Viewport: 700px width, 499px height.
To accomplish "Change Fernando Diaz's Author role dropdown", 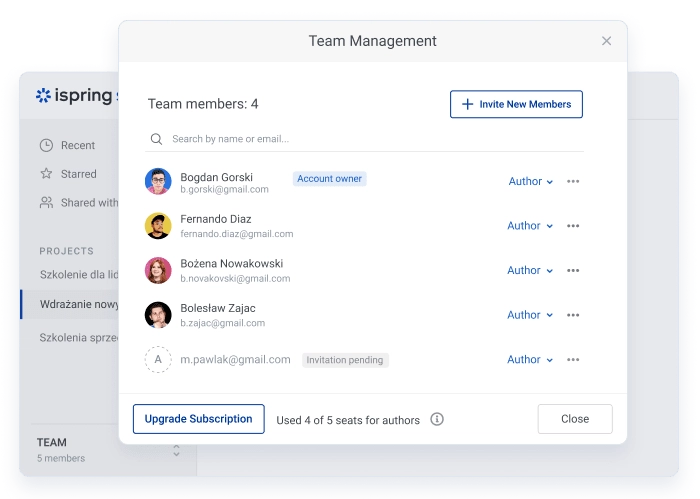I will coord(530,226).
